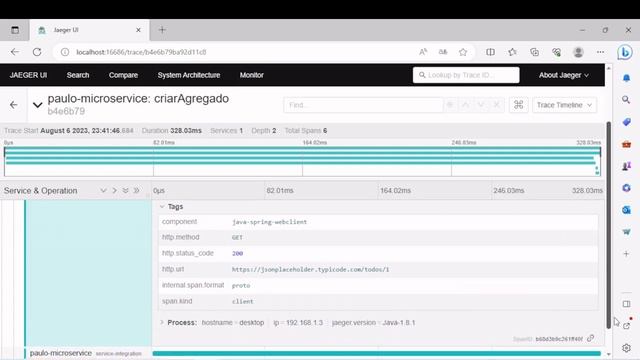This screenshot has height=360, width=640.
Task: Select the component tag row
Action: pos(378,222)
